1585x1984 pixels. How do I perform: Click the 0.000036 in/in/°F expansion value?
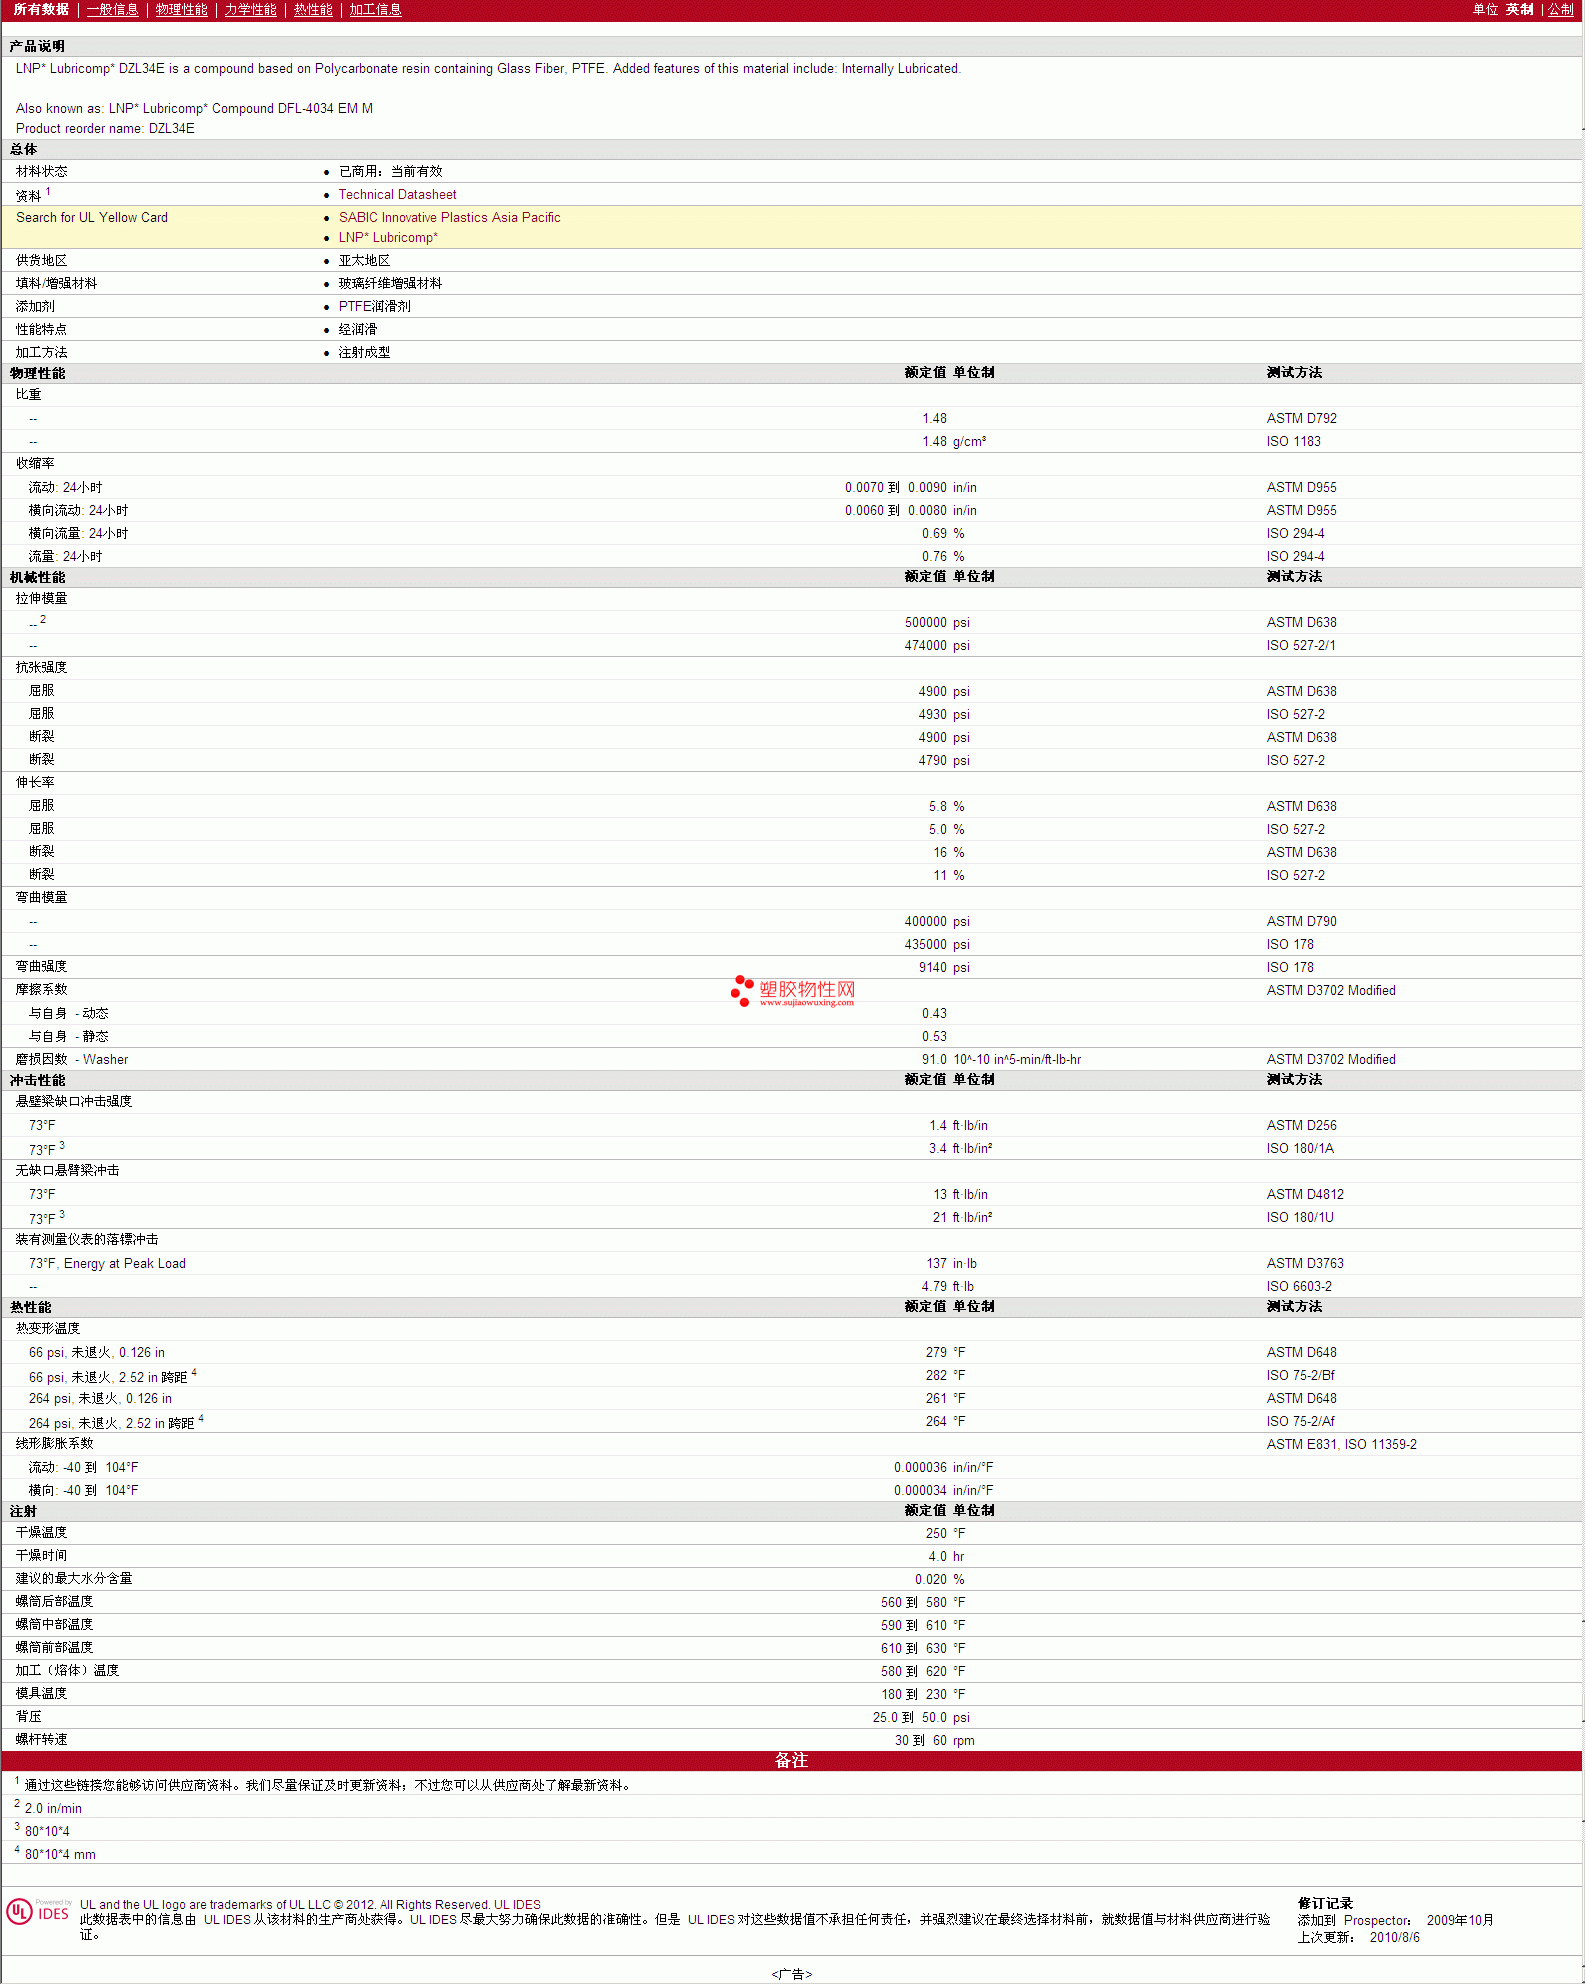944,1468
